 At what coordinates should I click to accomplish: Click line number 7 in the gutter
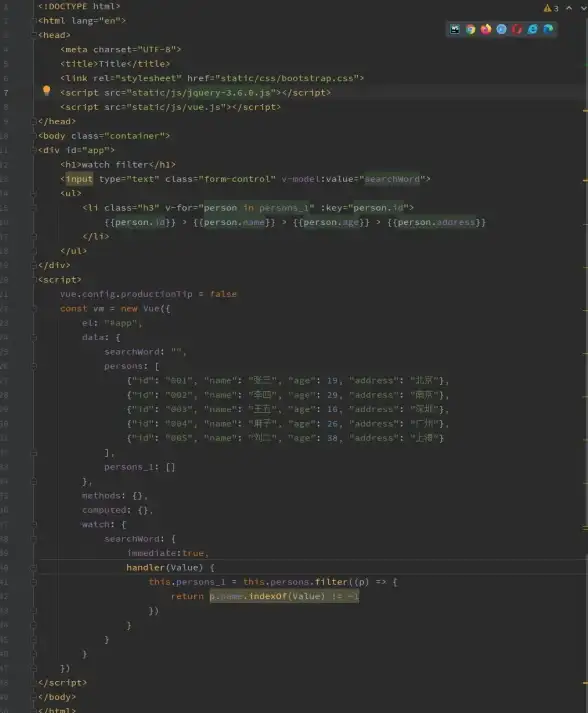point(6,93)
